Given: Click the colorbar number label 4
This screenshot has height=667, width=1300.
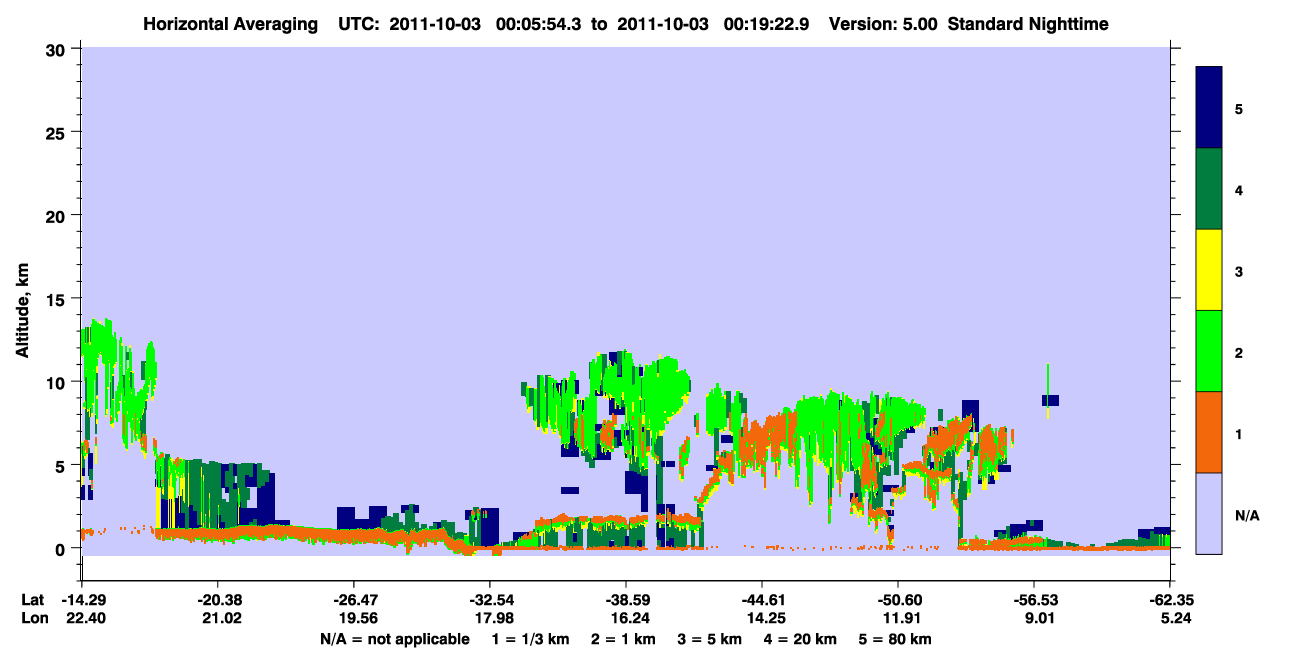Looking at the screenshot, I should (x=1239, y=189).
